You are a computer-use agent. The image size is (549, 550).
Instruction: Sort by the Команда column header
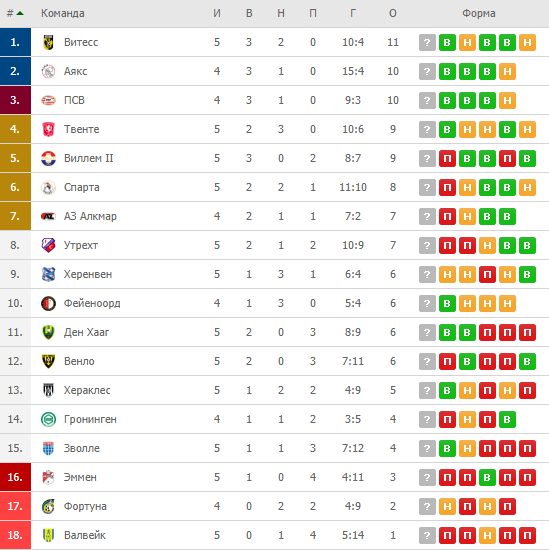[63, 13]
